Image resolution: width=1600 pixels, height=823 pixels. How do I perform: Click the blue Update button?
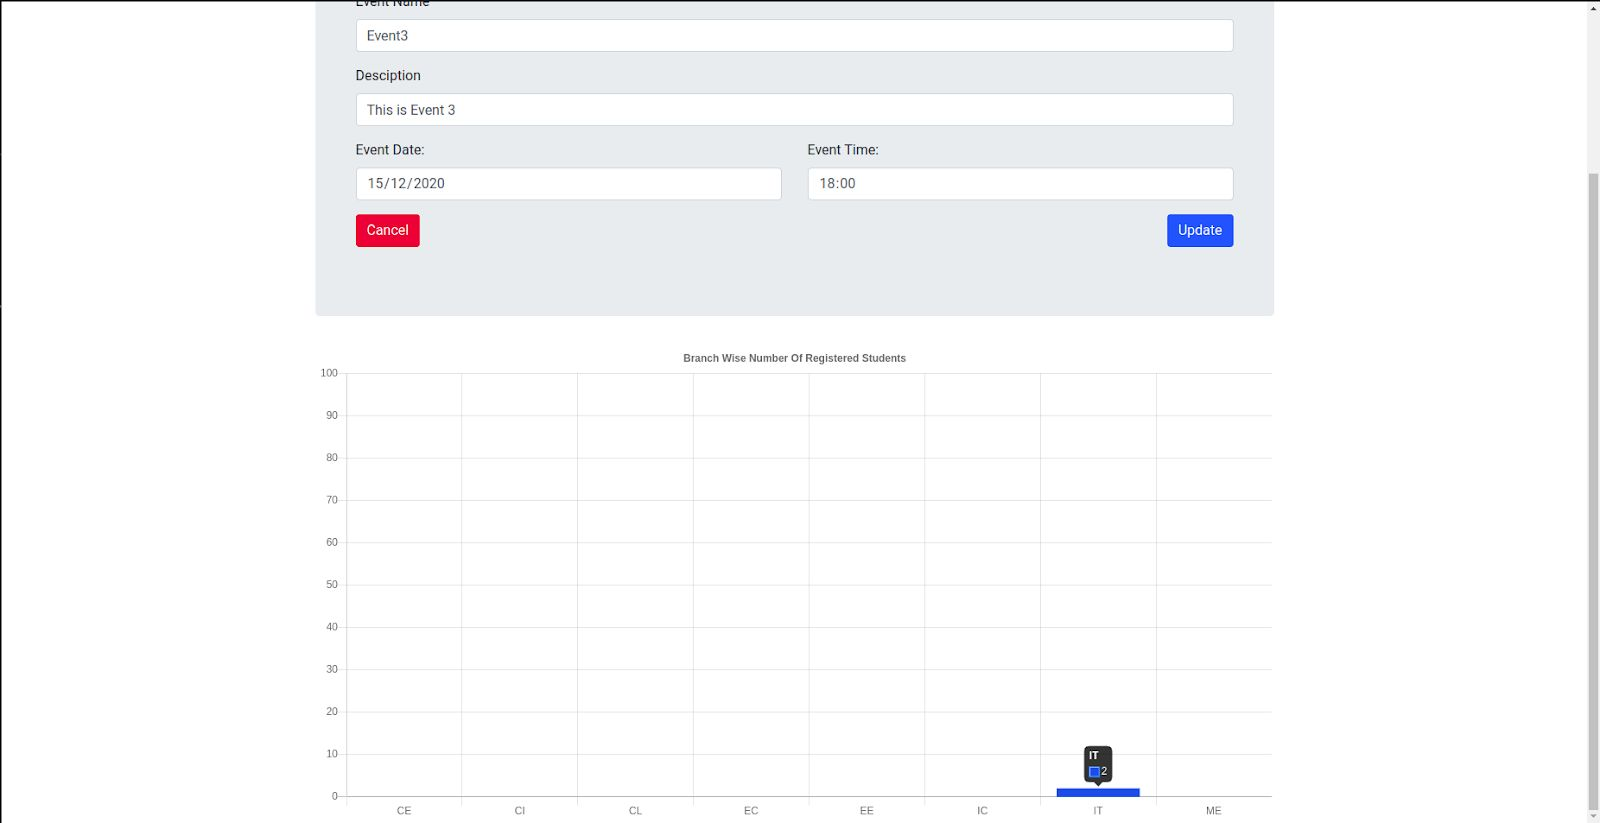(x=1200, y=230)
